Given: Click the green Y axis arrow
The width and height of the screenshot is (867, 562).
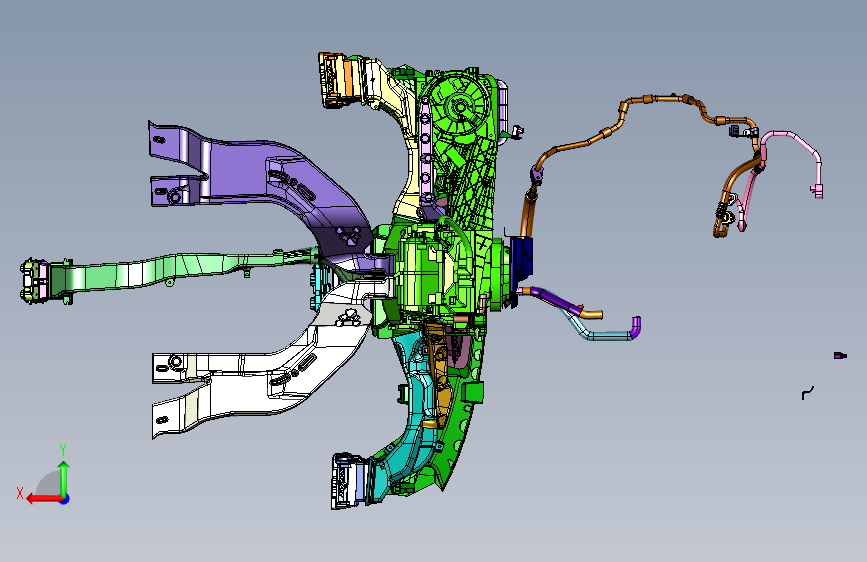Looking at the screenshot, I should 64,478.
